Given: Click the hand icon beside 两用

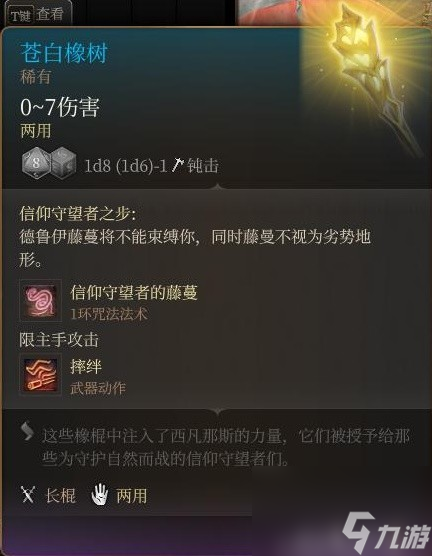Looking at the screenshot, I should coord(100,494).
